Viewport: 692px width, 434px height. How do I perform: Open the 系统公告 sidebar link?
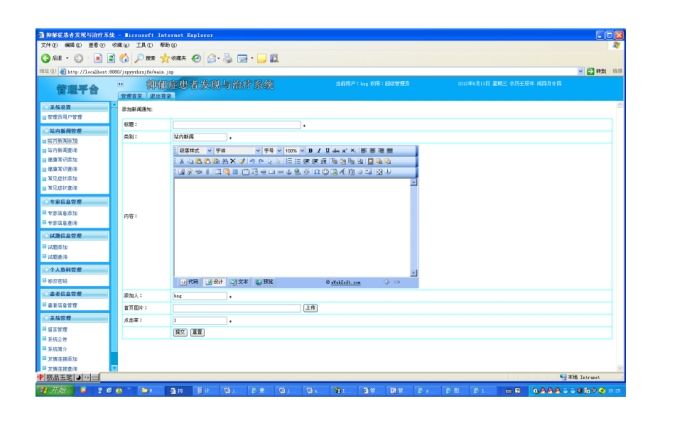[58, 339]
